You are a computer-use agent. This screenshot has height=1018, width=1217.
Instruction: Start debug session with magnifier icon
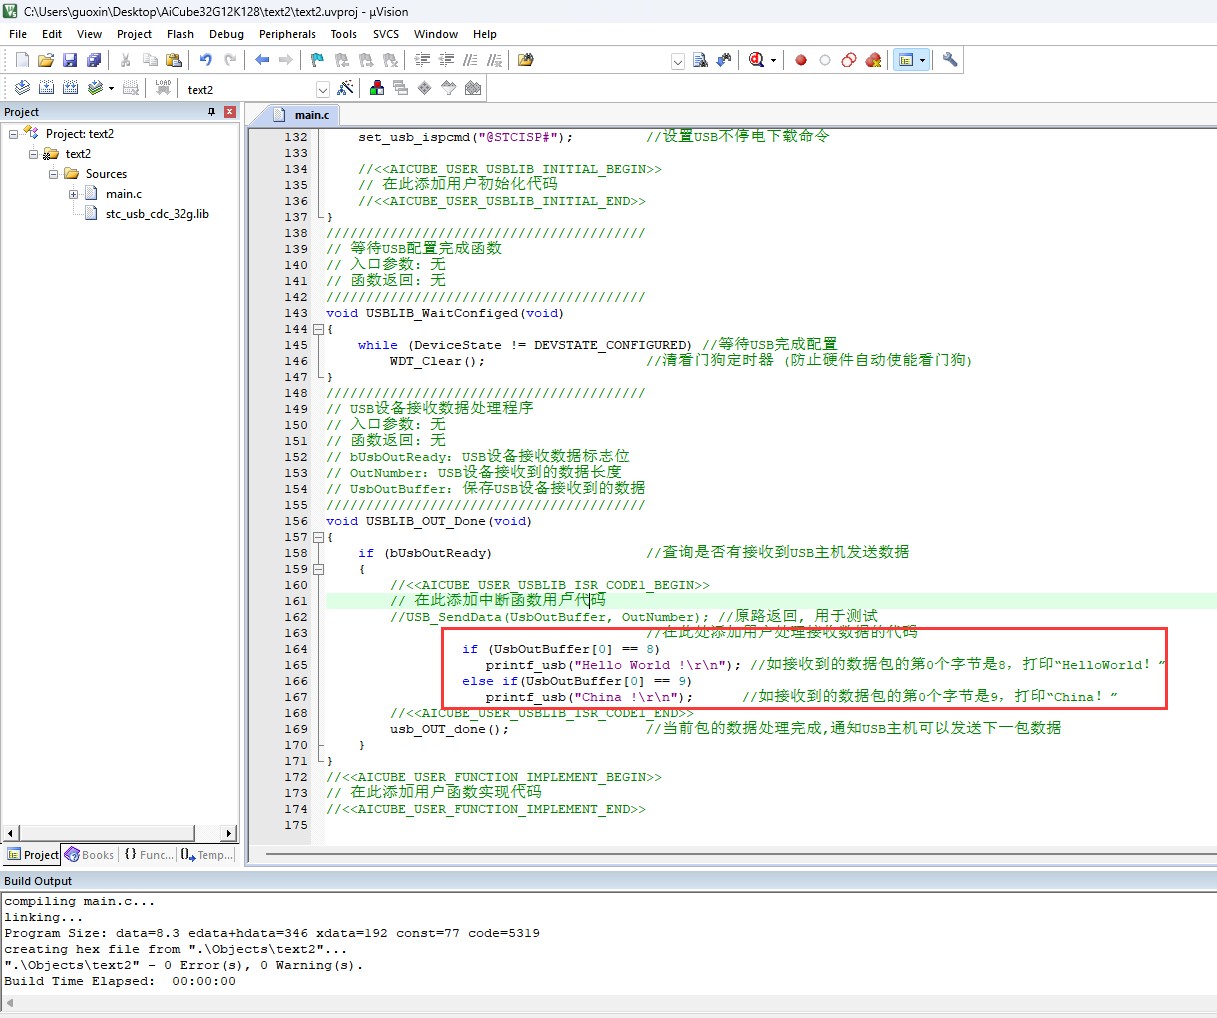(x=756, y=60)
